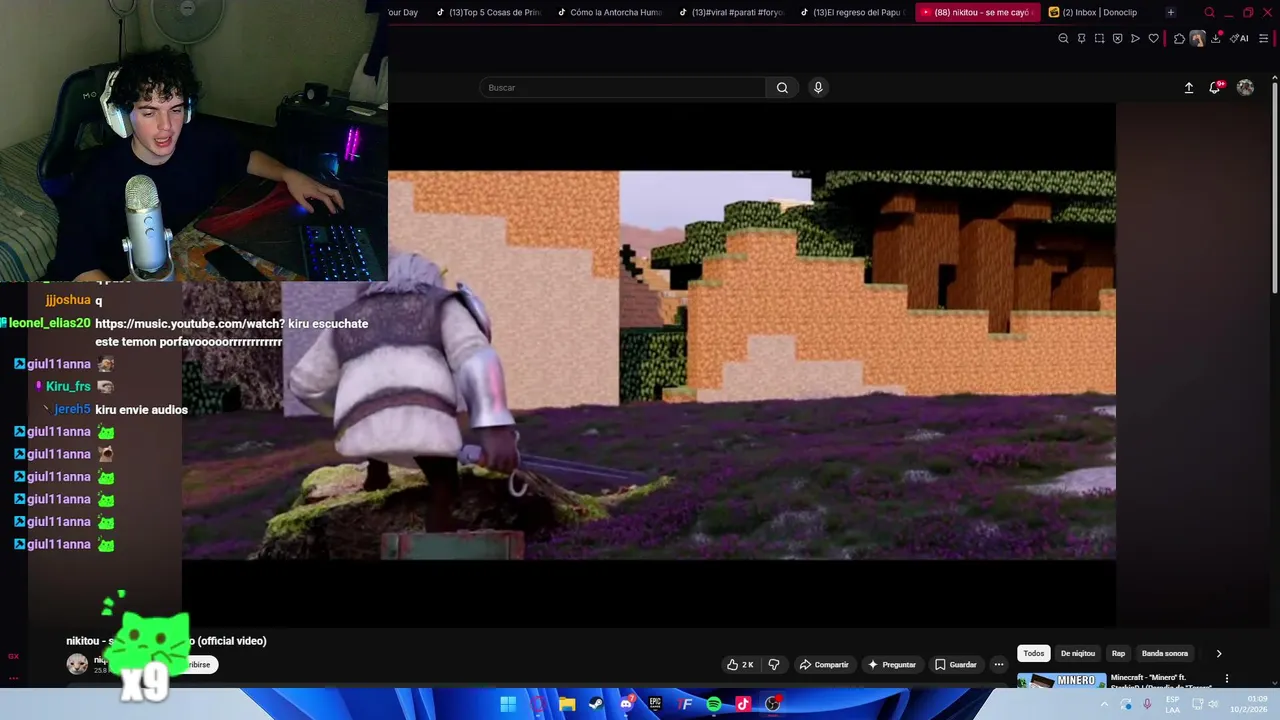Click ESP LAA language indicator

[1172, 704]
